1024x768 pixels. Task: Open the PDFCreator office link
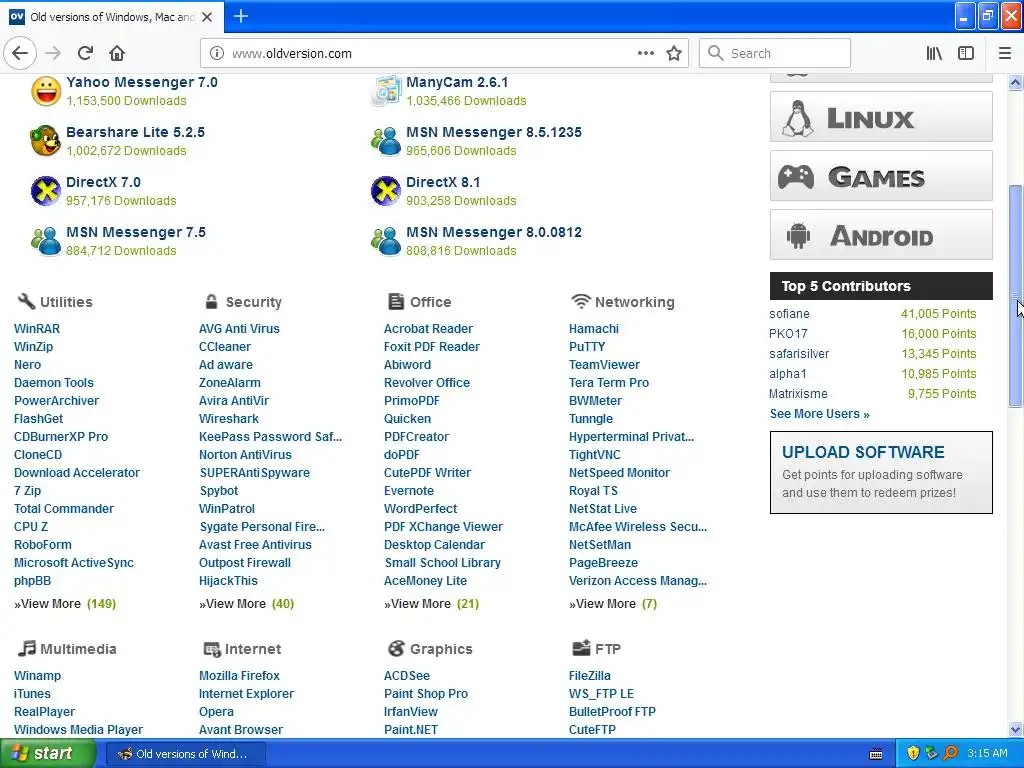tap(416, 436)
